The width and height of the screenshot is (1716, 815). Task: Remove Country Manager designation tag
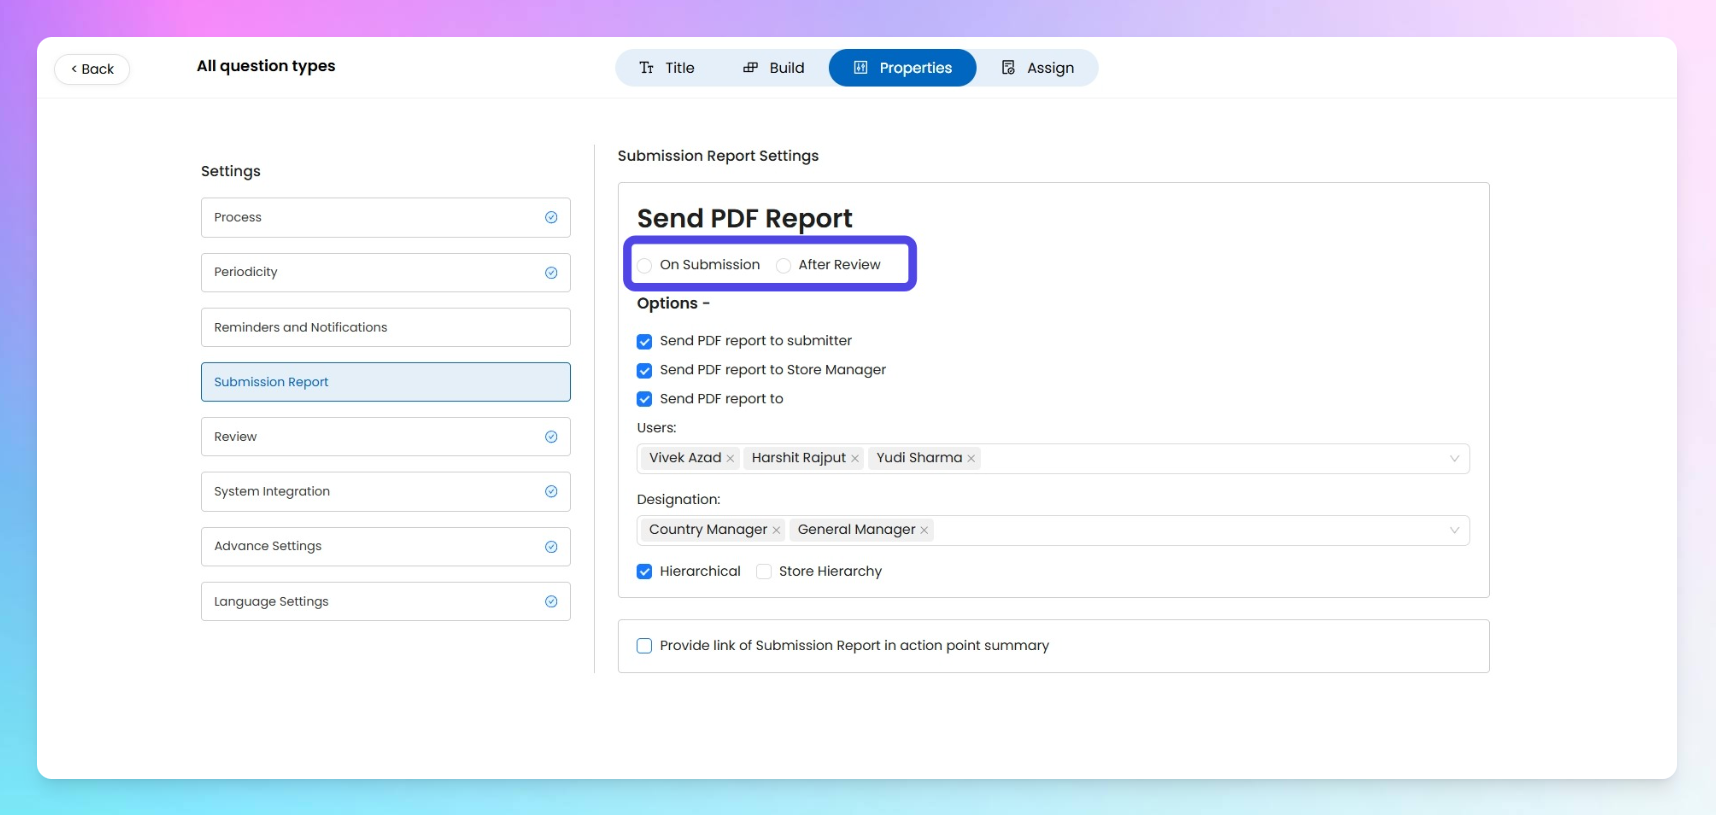[x=776, y=531]
